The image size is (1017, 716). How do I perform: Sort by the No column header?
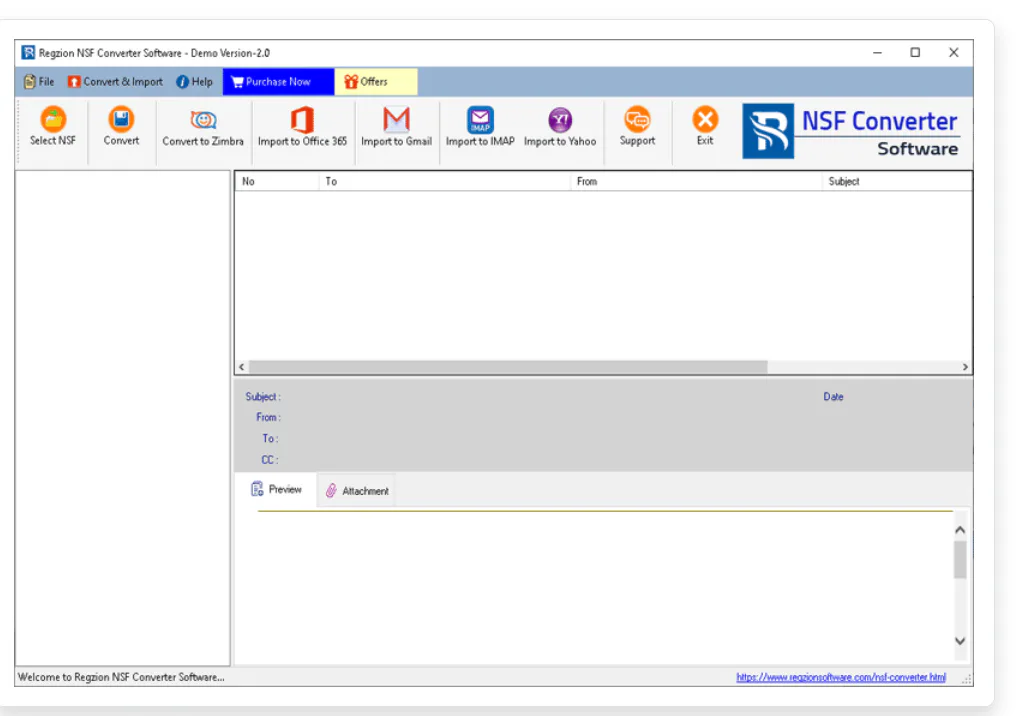coord(277,182)
